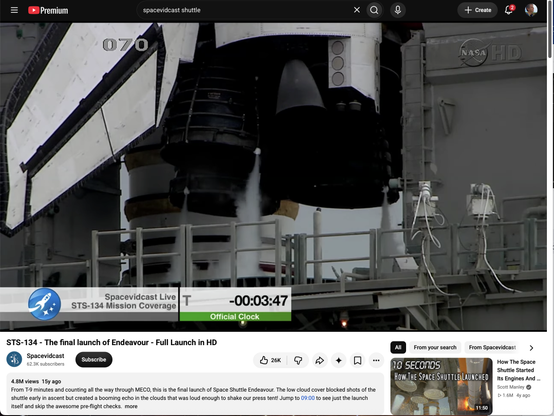
Task: Expand description with 'more'
Action: [131, 406]
